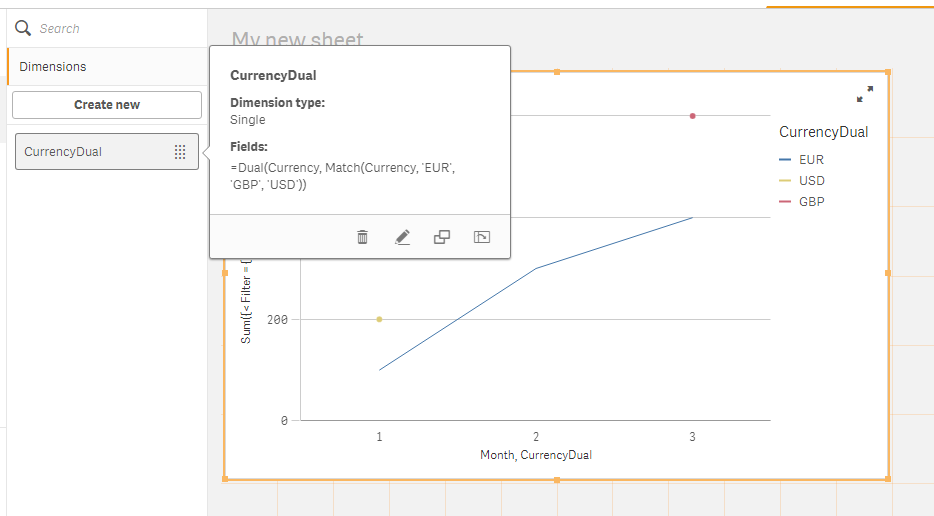
Task: Select the USD data point at month 1
Action: pos(379,319)
